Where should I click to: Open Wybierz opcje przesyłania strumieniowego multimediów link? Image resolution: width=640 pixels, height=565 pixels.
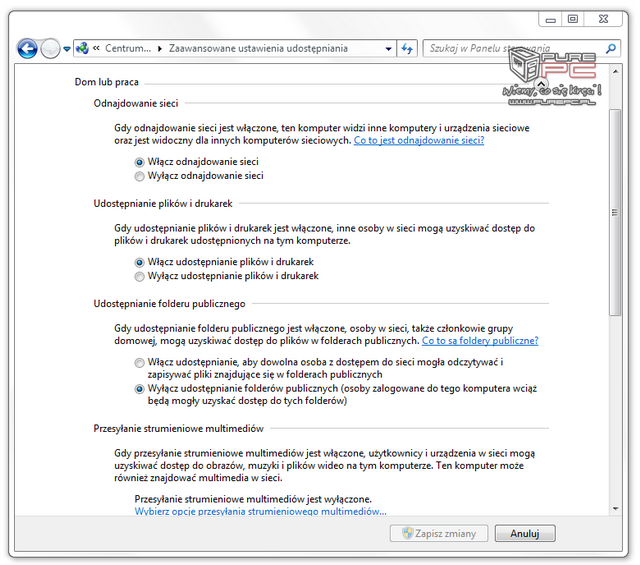coord(260,512)
